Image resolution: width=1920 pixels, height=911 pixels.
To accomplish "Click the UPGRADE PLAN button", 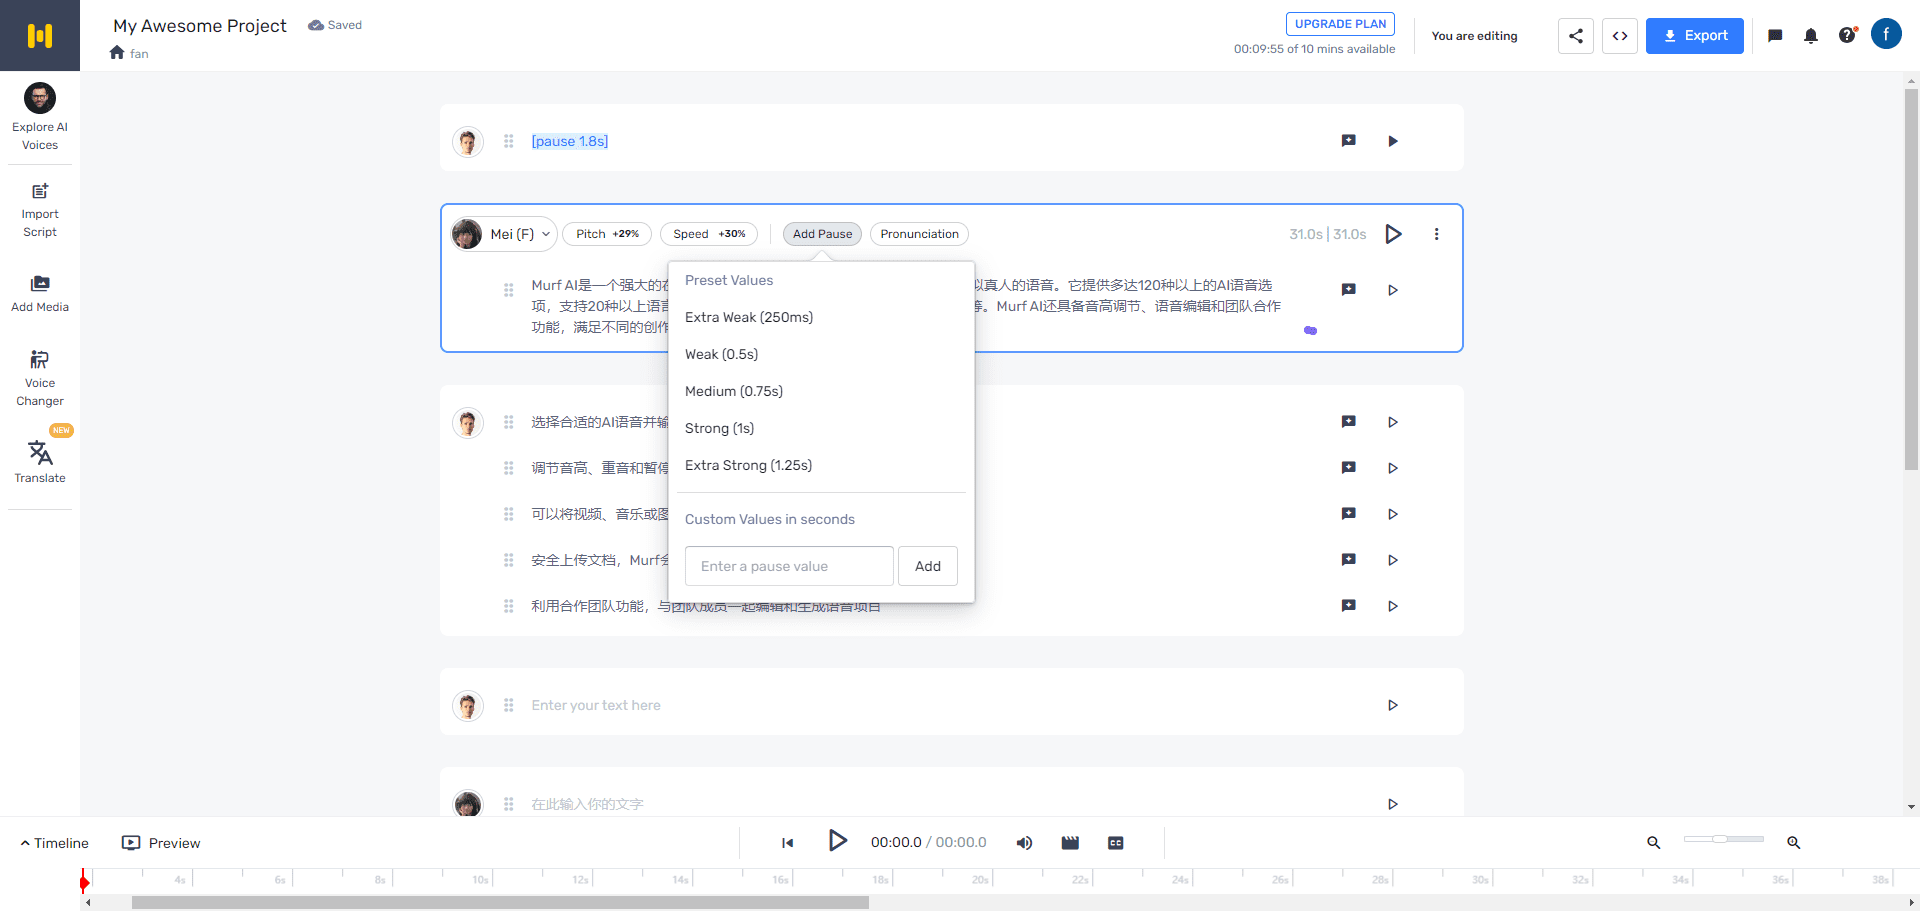I will click(x=1340, y=24).
